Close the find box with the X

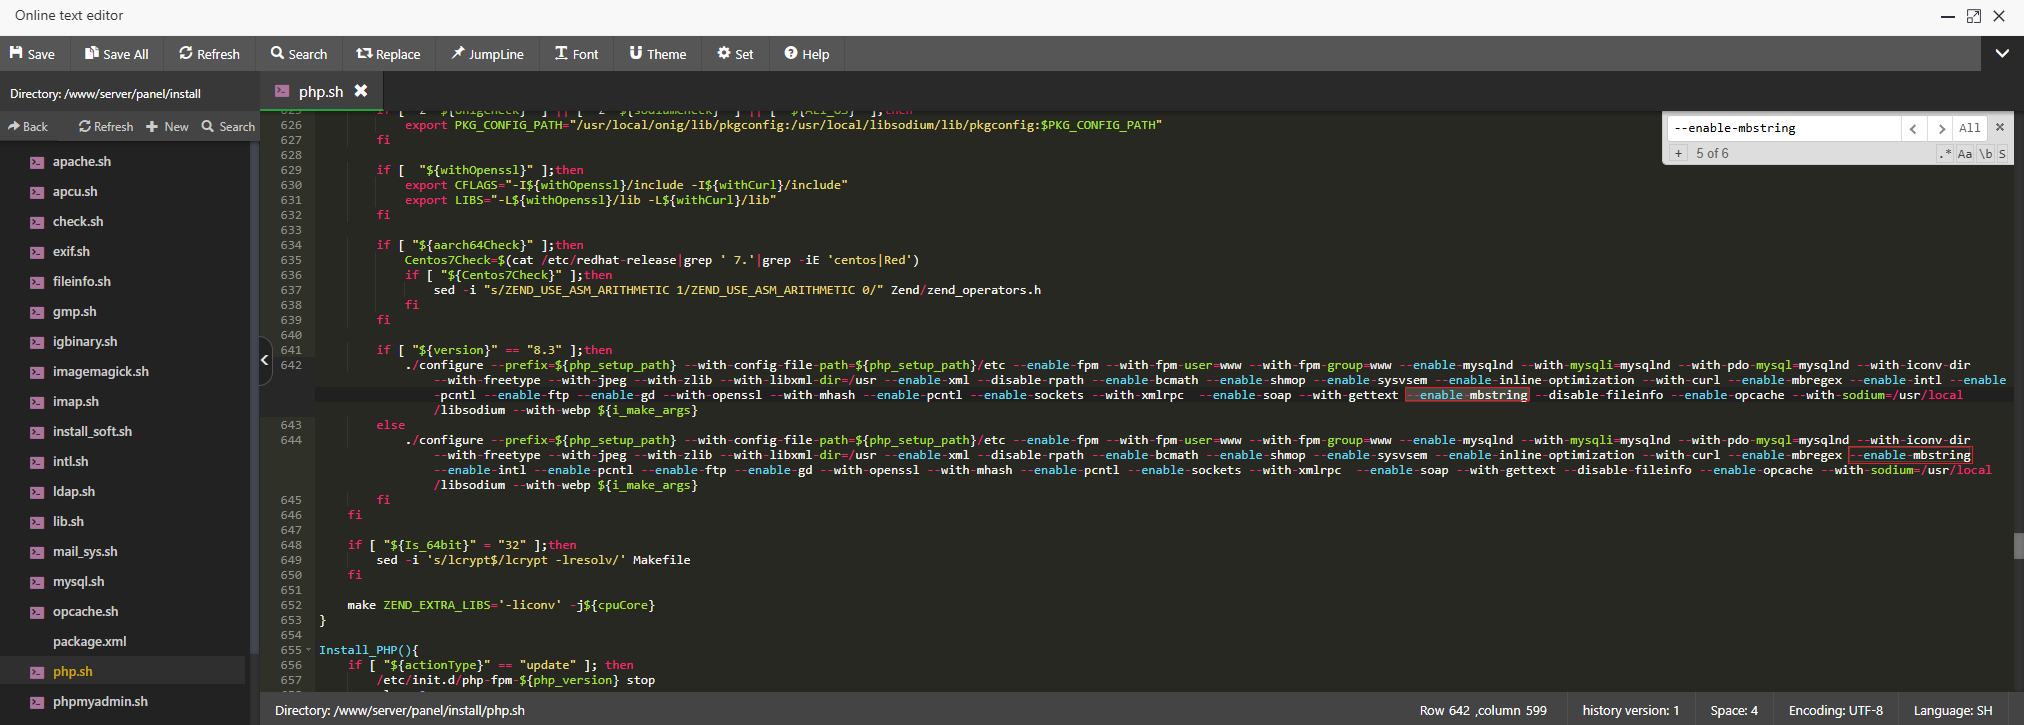pos(2000,127)
